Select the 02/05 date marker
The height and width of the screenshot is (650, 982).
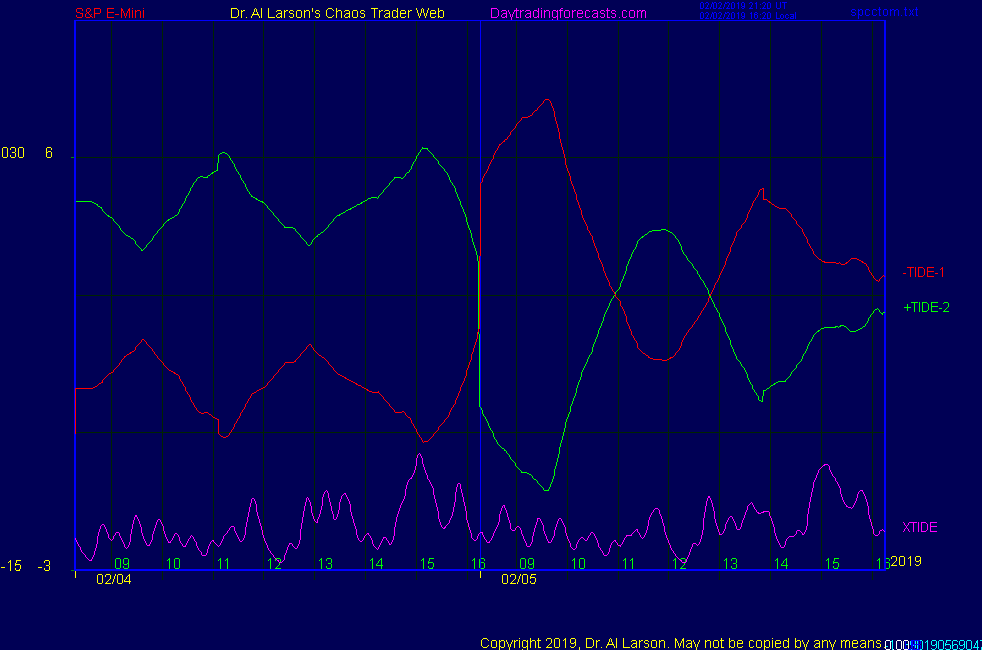(519, 578)
